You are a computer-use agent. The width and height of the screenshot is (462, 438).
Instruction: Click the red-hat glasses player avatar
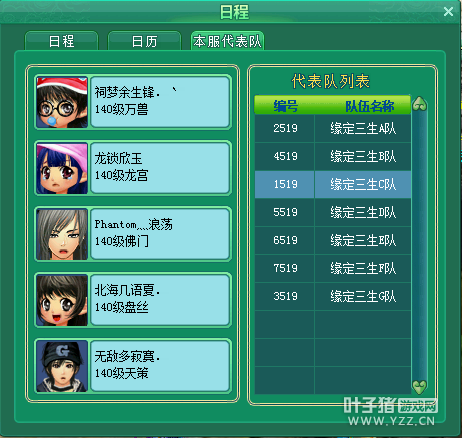(62, 102)
